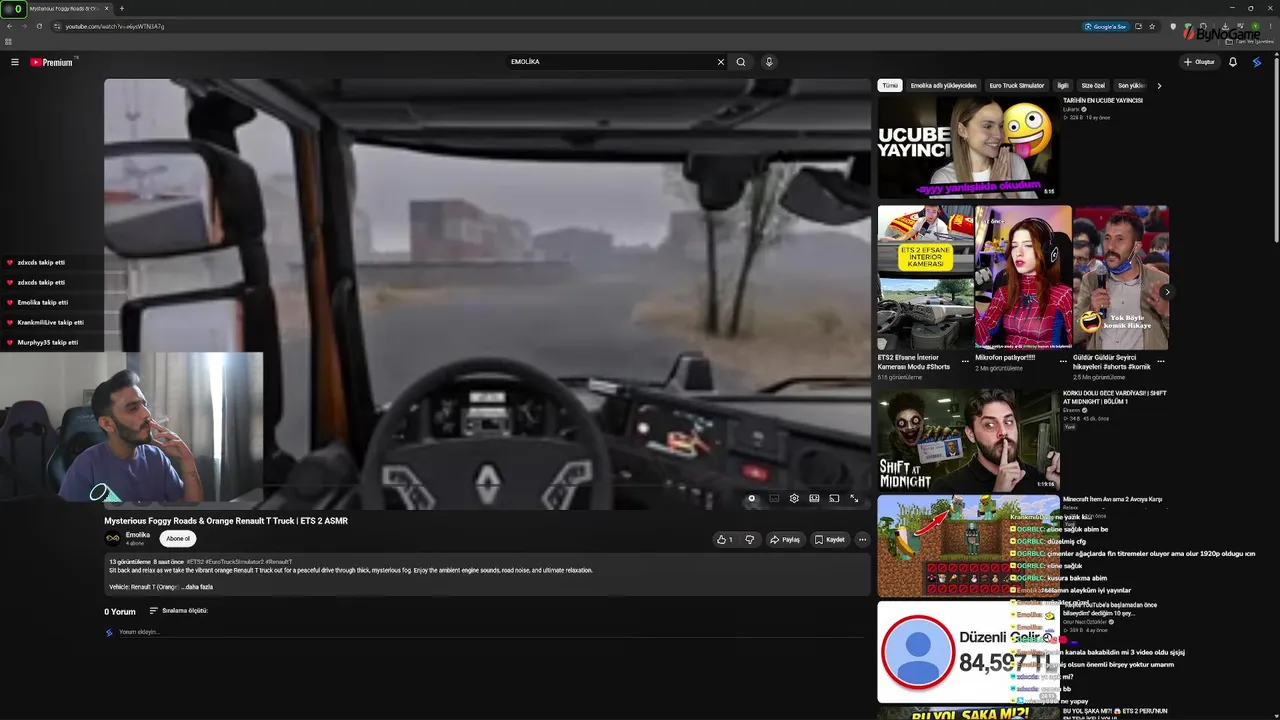Switch the player to theater mode
The image size is (1280, 720).
click(814, 498)
